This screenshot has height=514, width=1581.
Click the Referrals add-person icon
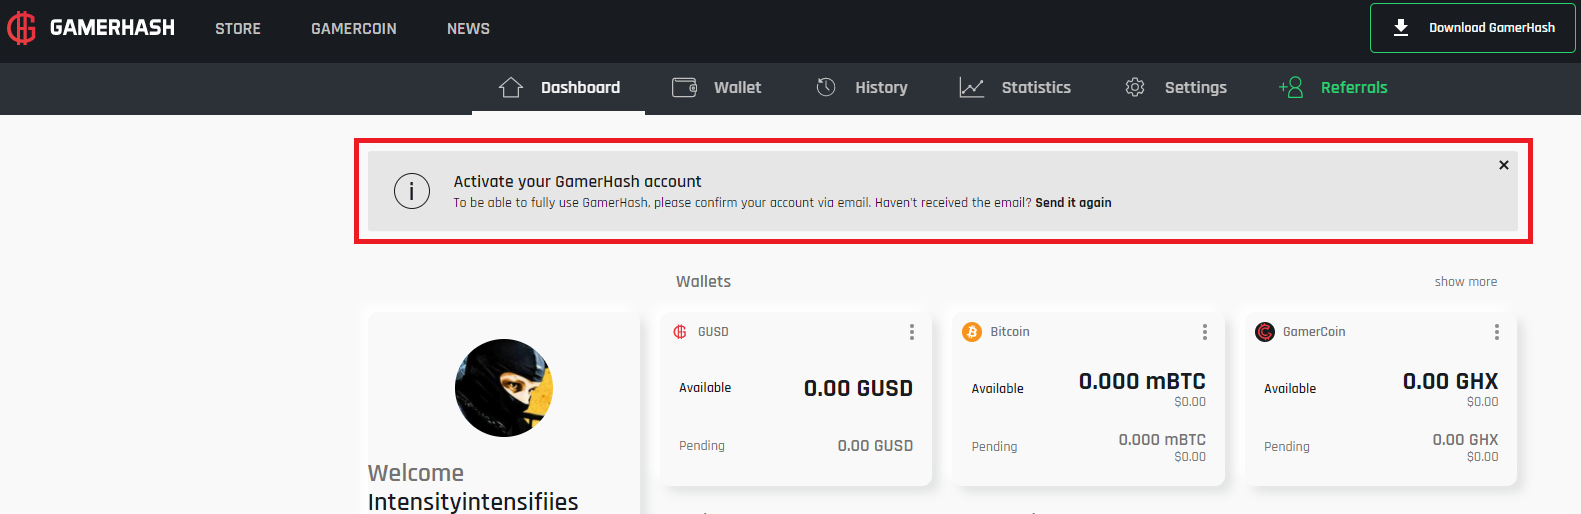1291,87
